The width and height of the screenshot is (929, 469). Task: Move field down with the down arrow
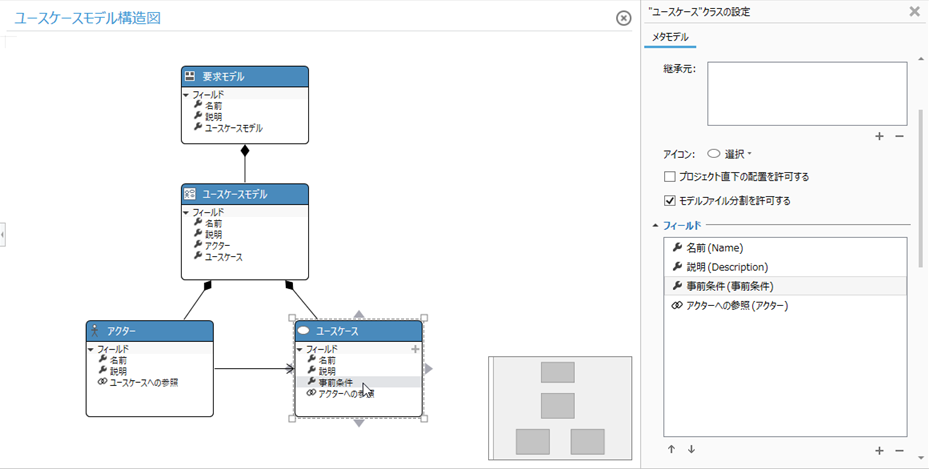pos(690,450)
